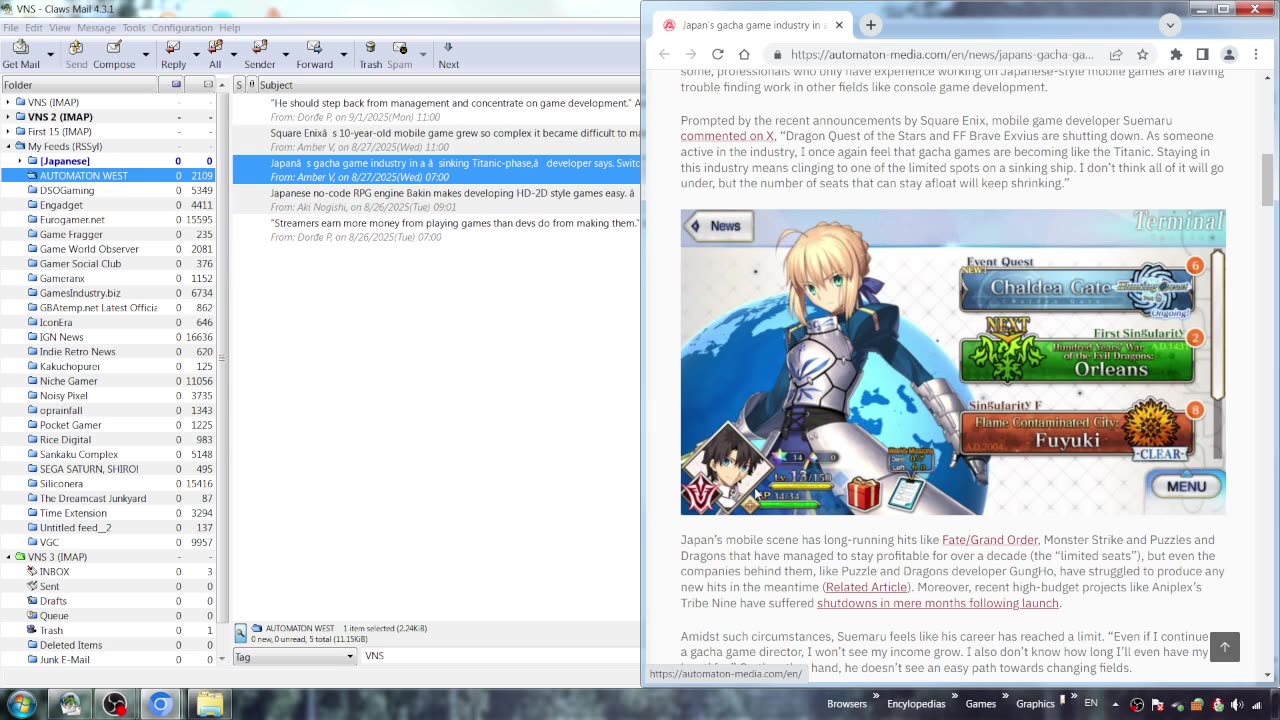The width and height of the screenshot is (1280, 720).
Task: Open the INBOX folder under VNS 3
Action: click(54, 572)
